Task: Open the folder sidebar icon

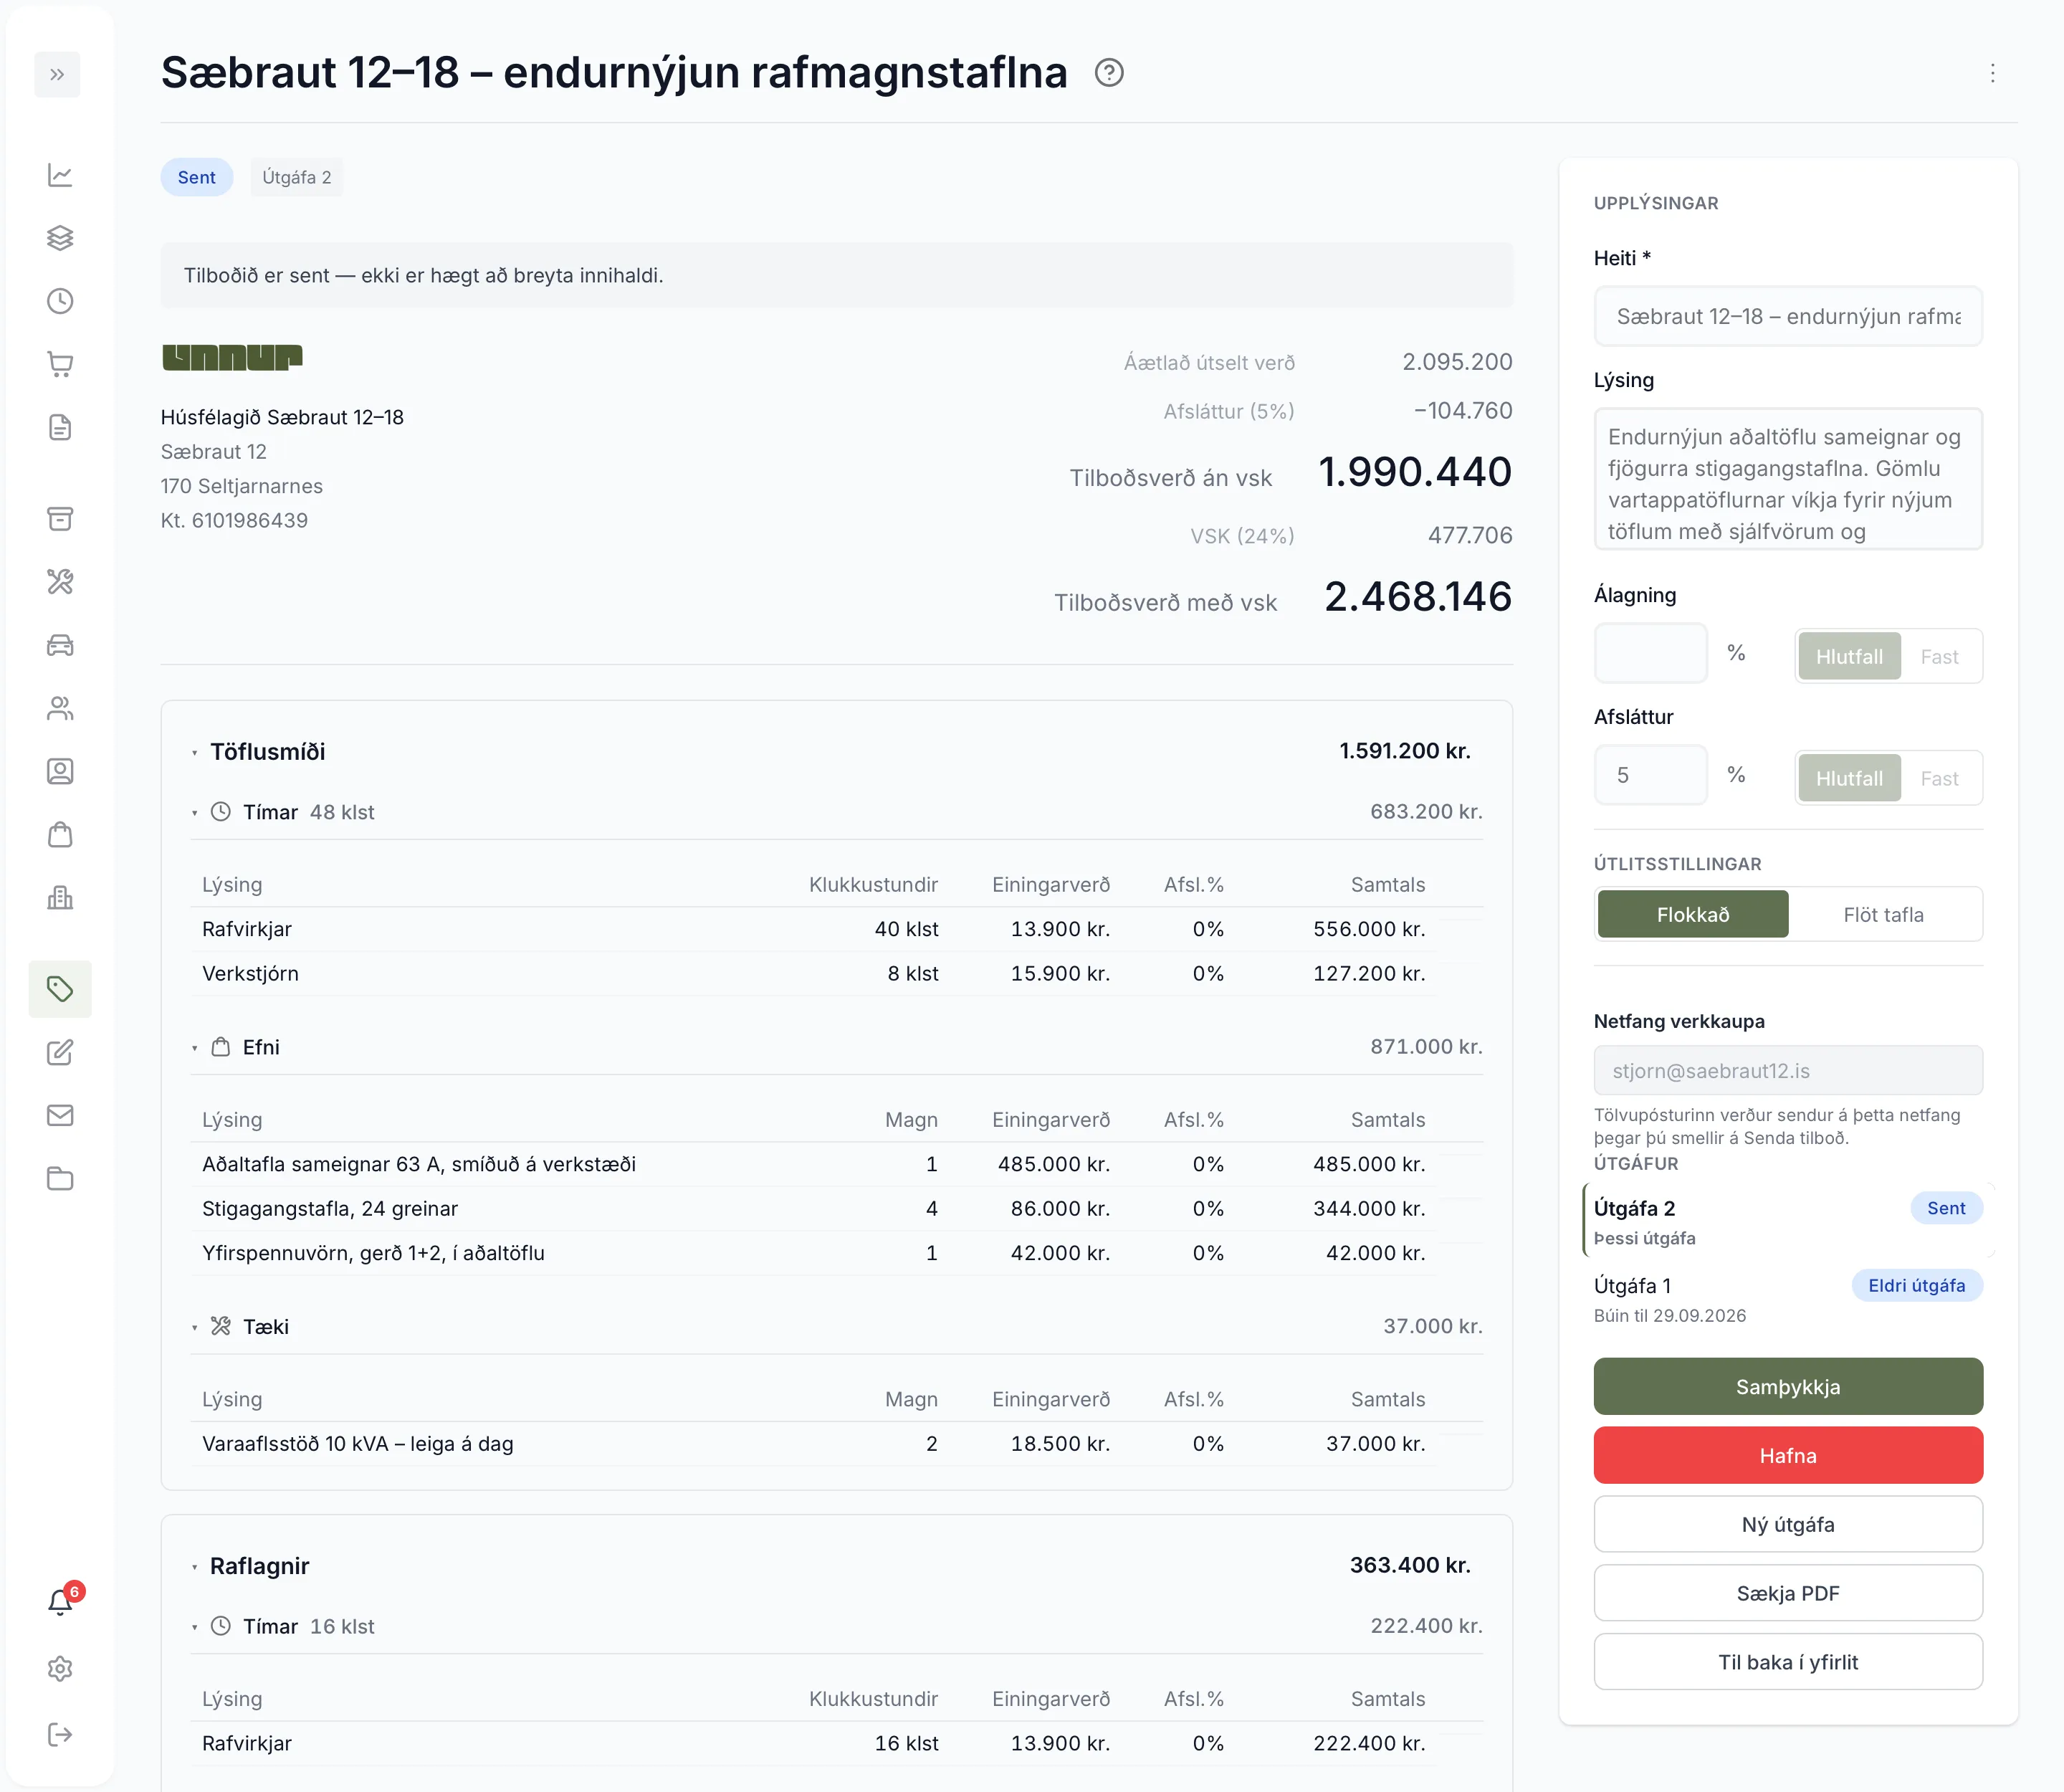Action: [x=60, y=1178]
